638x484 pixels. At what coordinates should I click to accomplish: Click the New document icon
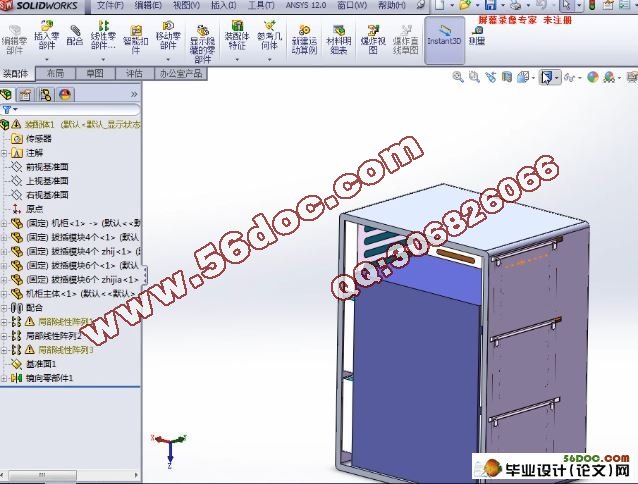(440, 5)
